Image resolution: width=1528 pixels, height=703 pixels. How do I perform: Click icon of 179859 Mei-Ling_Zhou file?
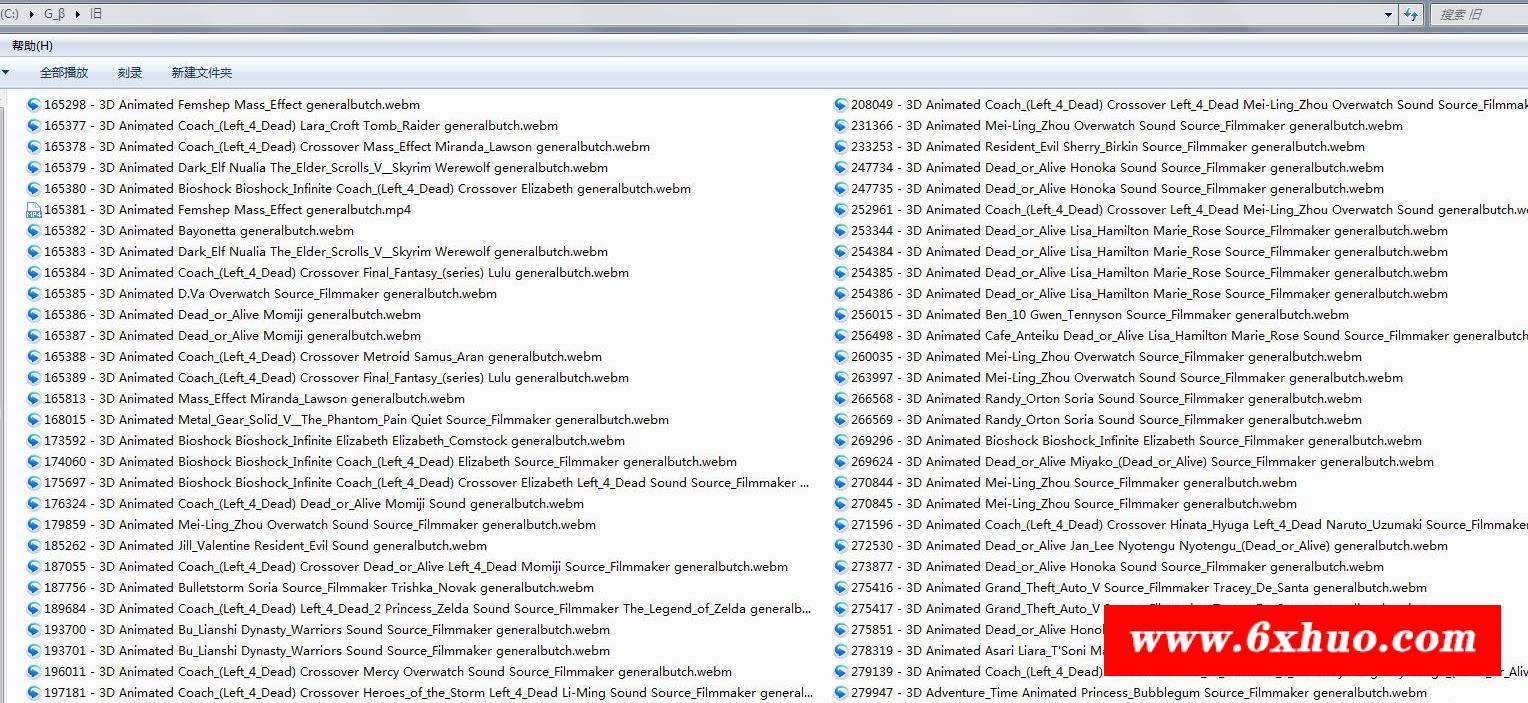[33, 524]
